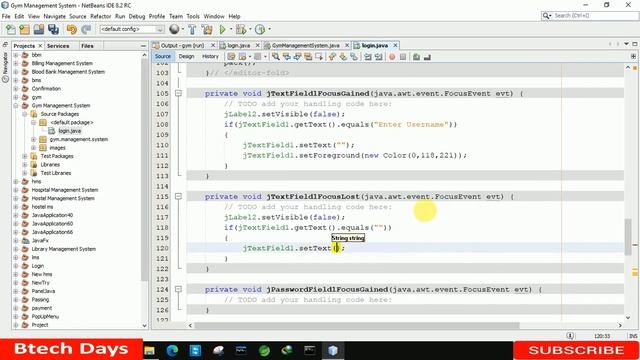Viewport: 640px width, 360px height.
Task: Close the GymManagementSystem.java tab
Action: (x=347, y=45)
